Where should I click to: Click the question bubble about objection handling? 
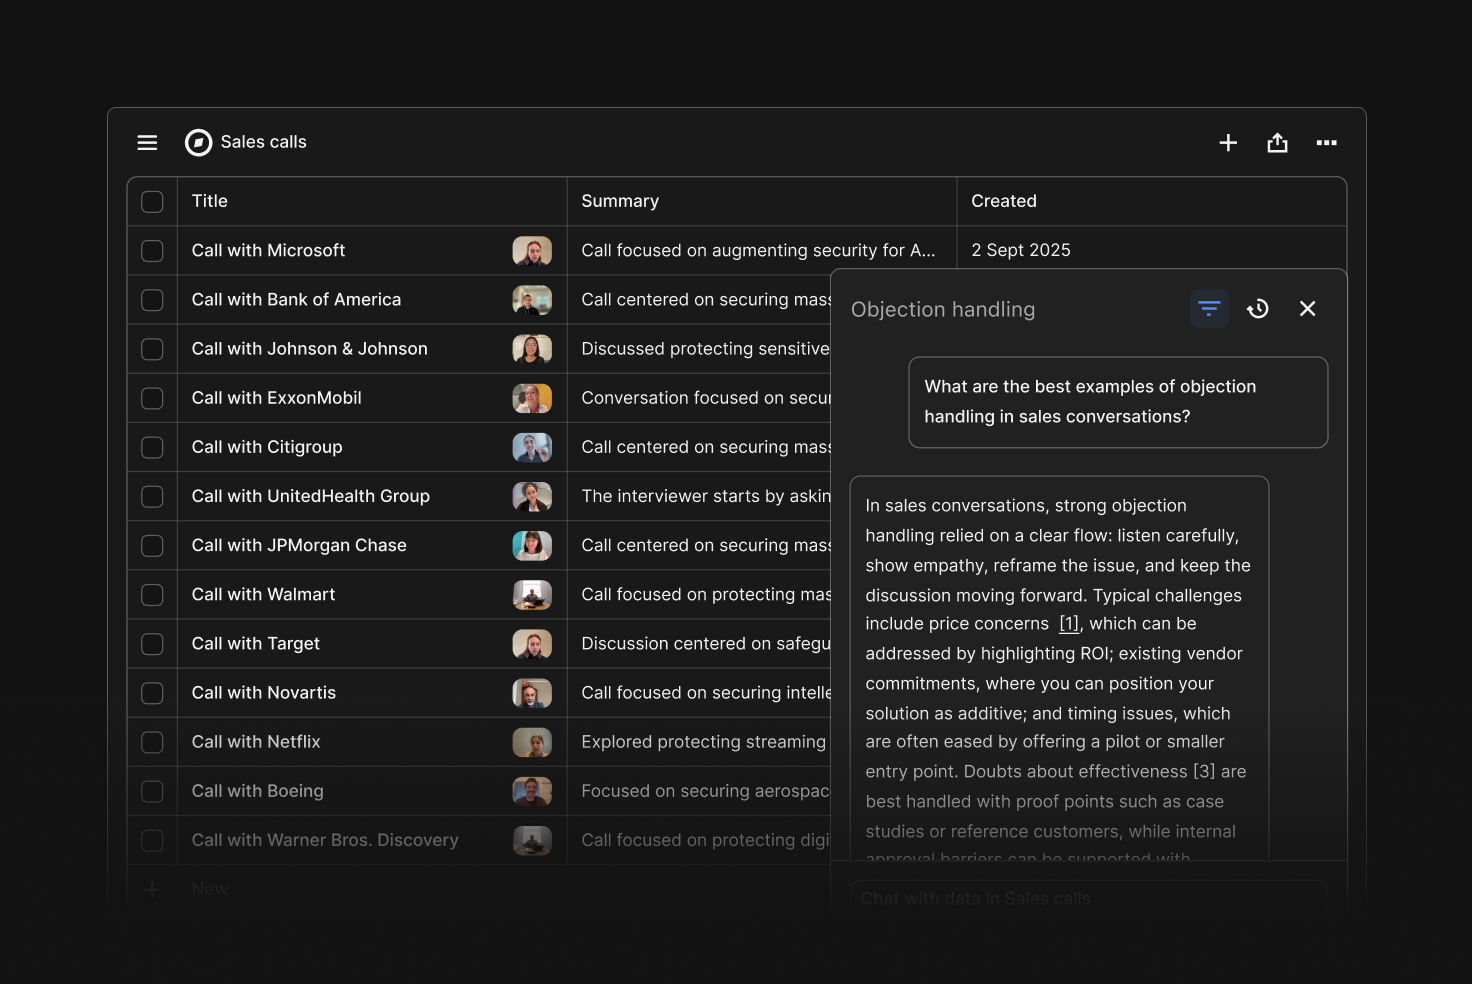tap(1118, 402)
